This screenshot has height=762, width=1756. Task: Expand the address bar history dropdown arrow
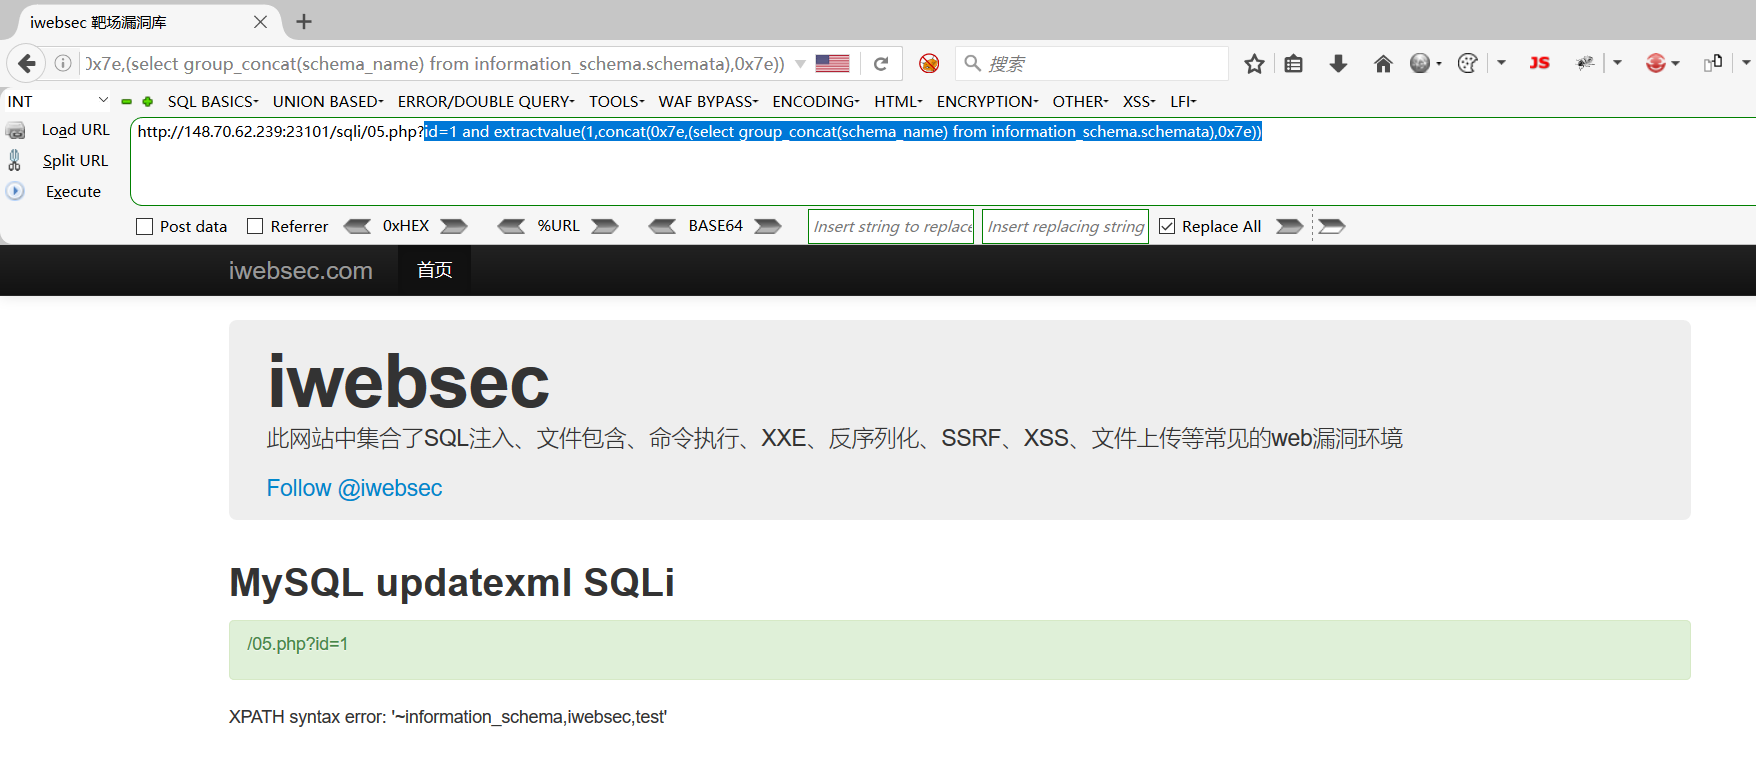[800, 64]
